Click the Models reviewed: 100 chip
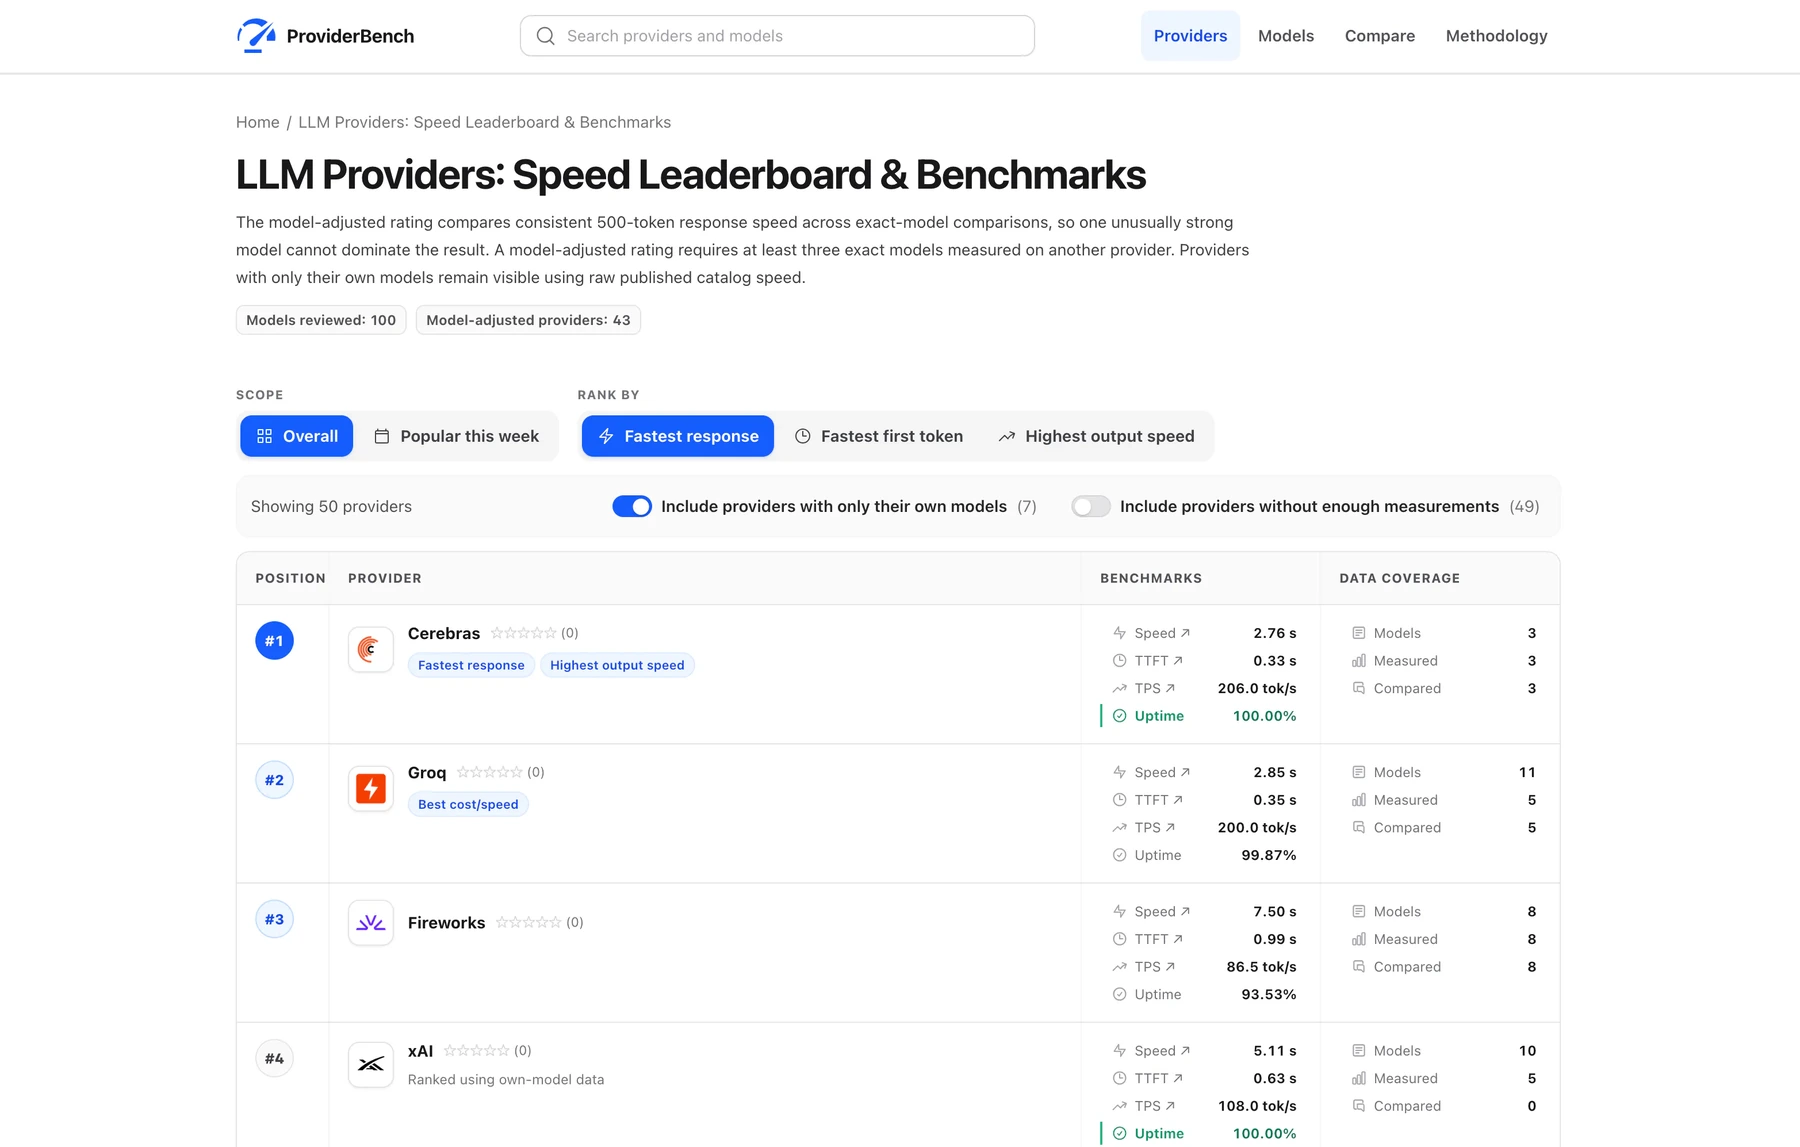The height and width of the screenshot is (1147, 1800). 321,320
